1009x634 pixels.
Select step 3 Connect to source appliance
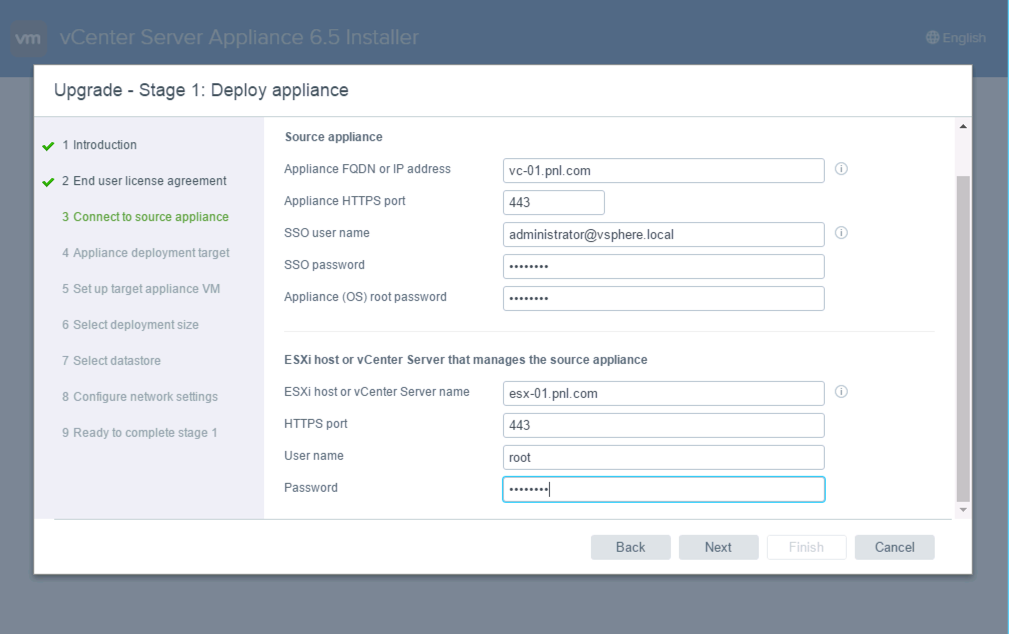click(x=145, y=217)
